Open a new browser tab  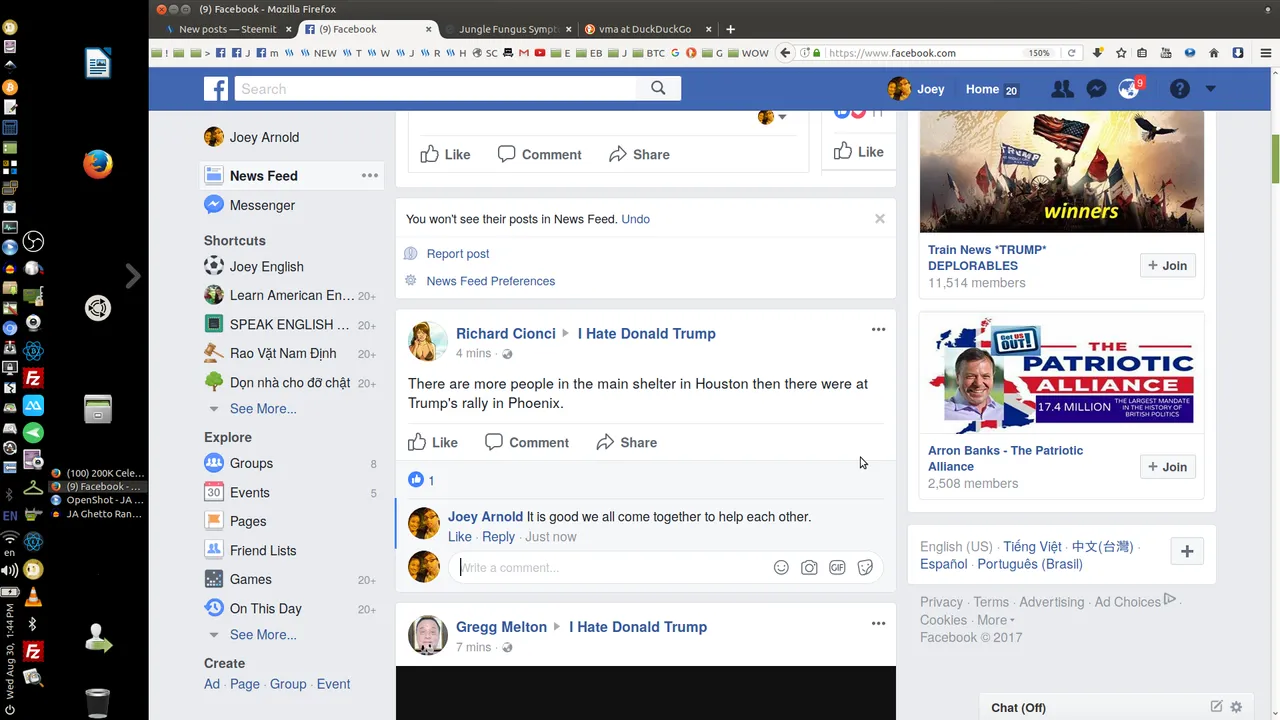click(730, 29)
